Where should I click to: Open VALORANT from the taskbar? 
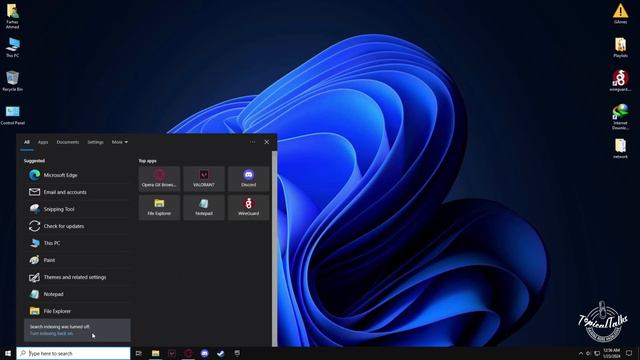(172, 353)
